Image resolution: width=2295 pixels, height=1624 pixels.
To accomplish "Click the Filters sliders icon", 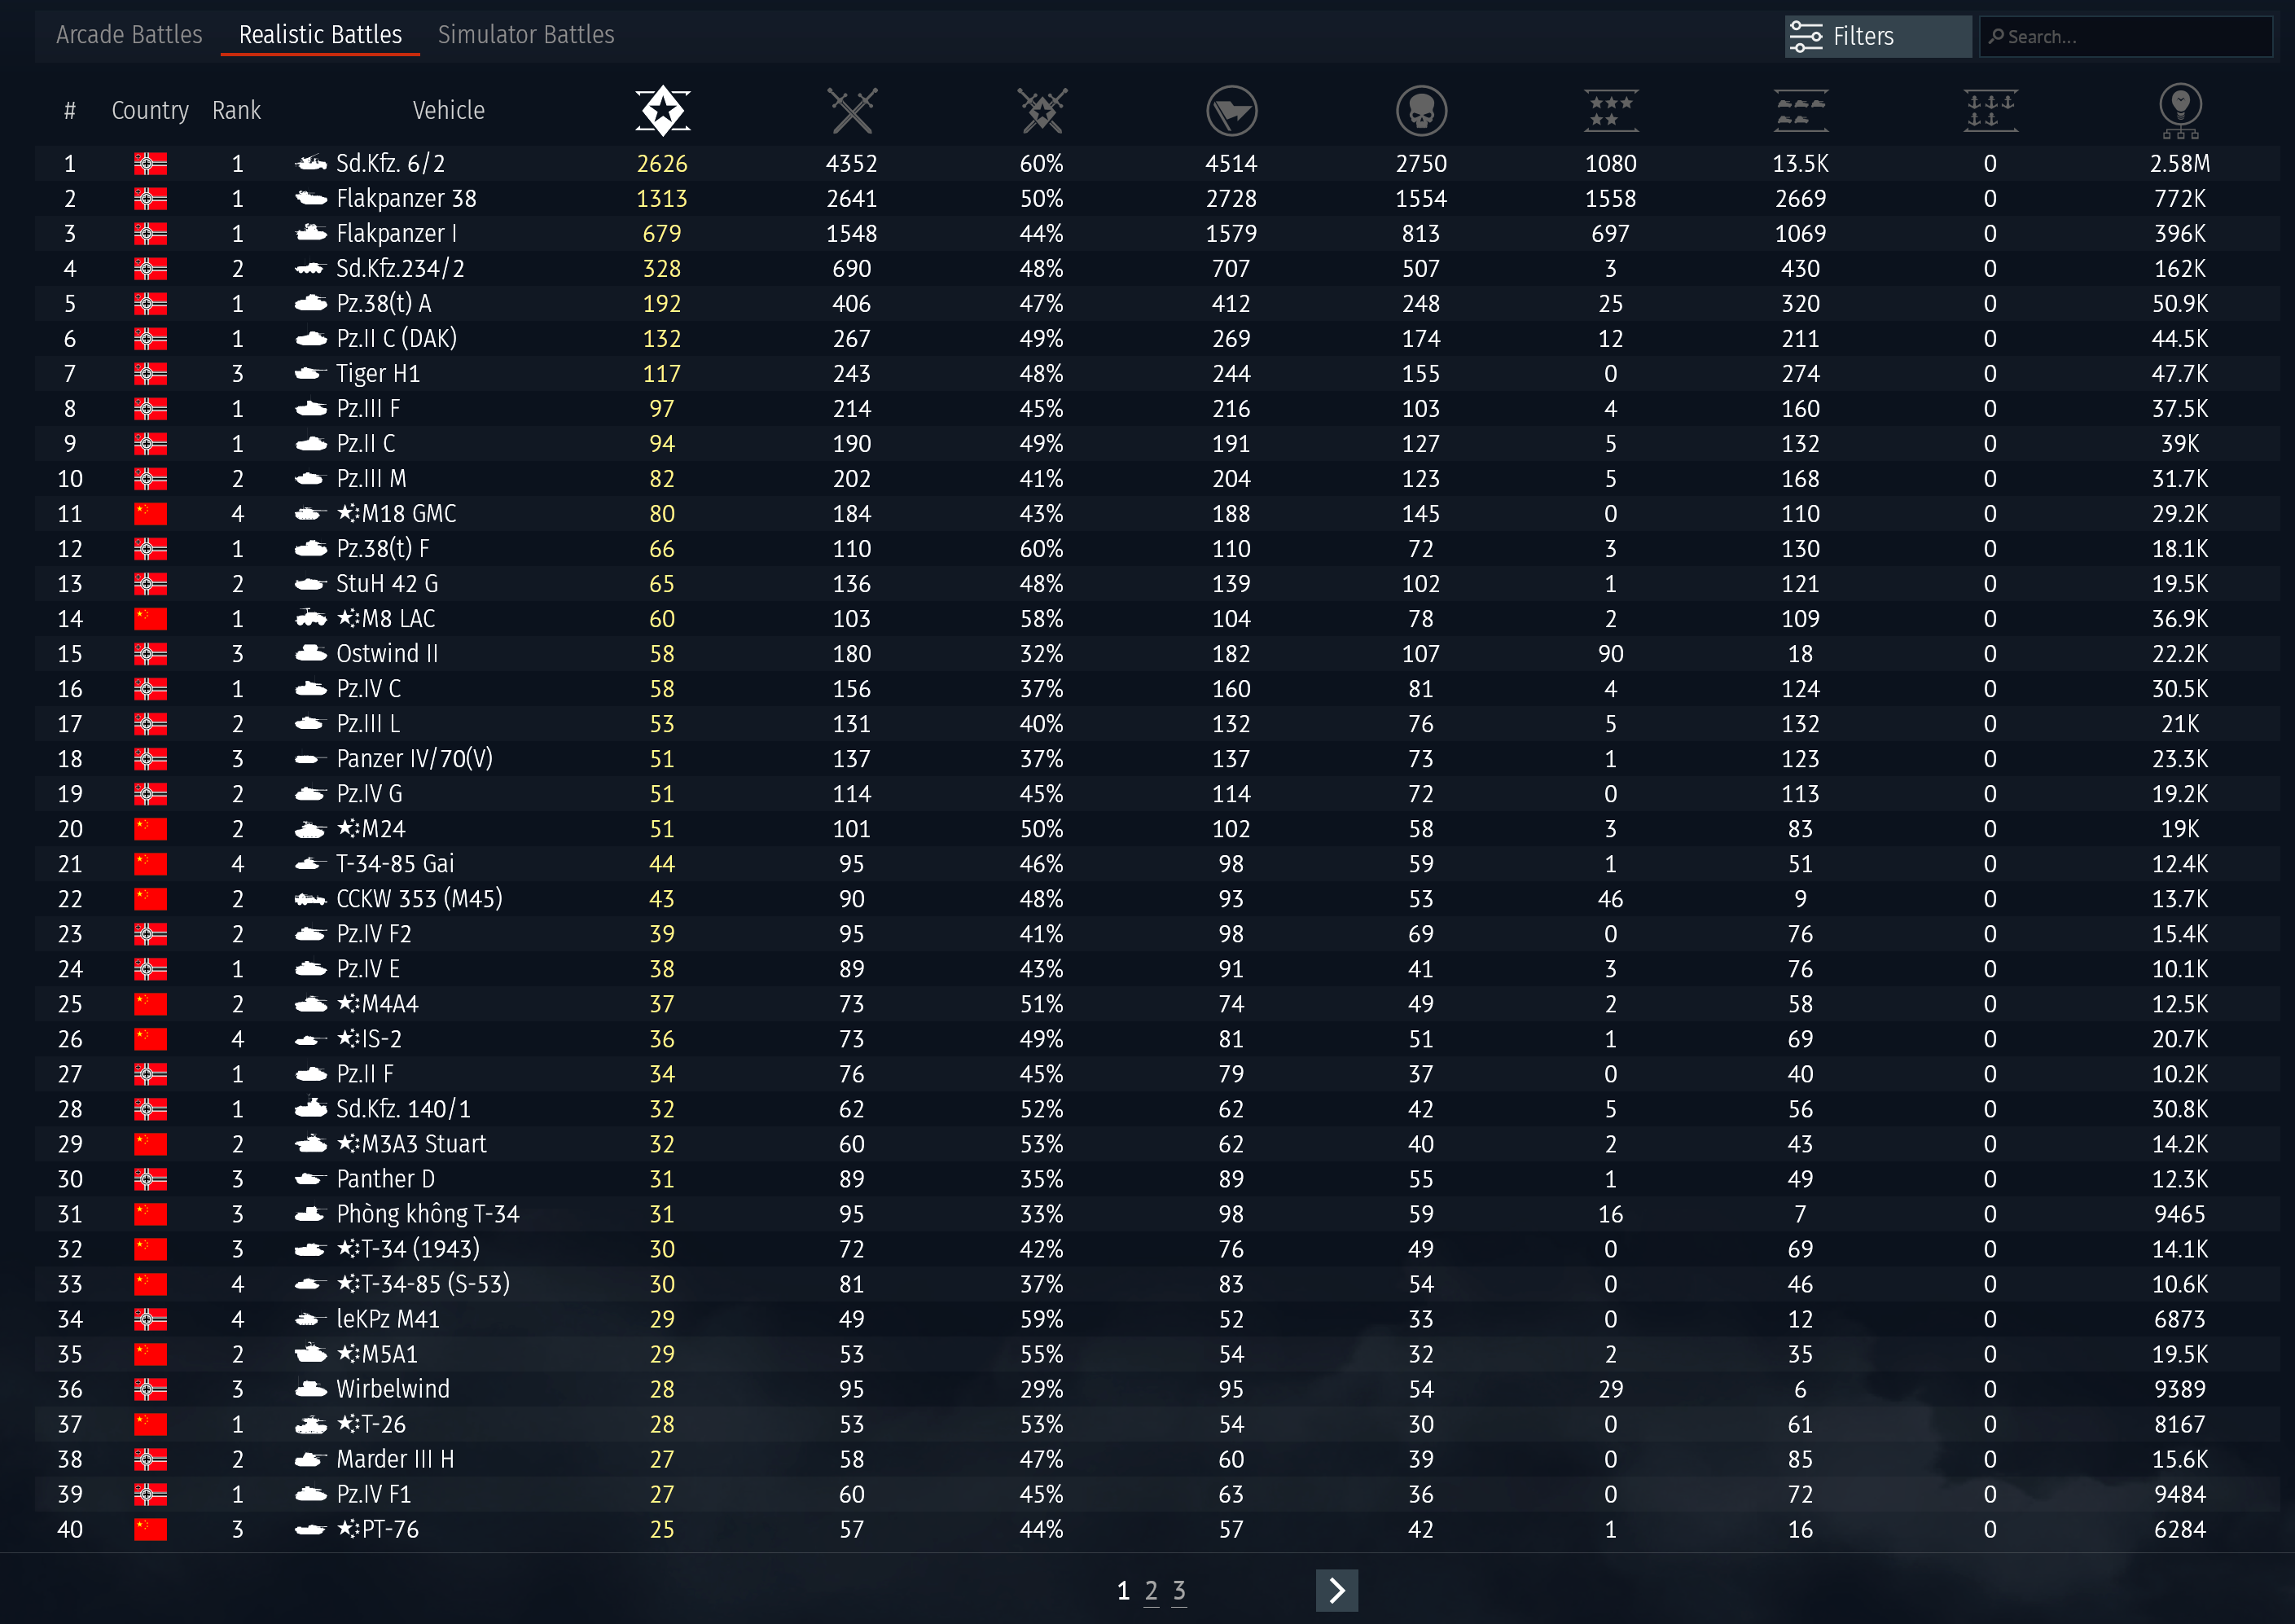I will (1806, 36).
